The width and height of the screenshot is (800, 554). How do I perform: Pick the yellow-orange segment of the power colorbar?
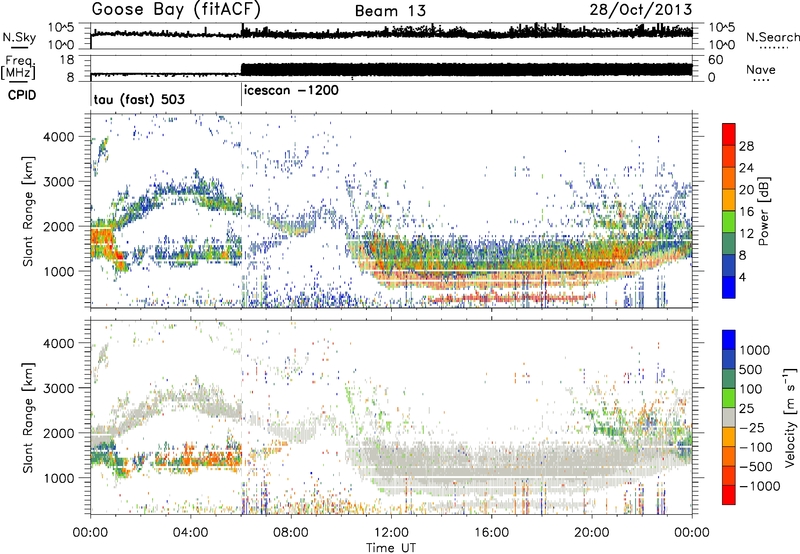pyautogui.click(x=729, y=199)
